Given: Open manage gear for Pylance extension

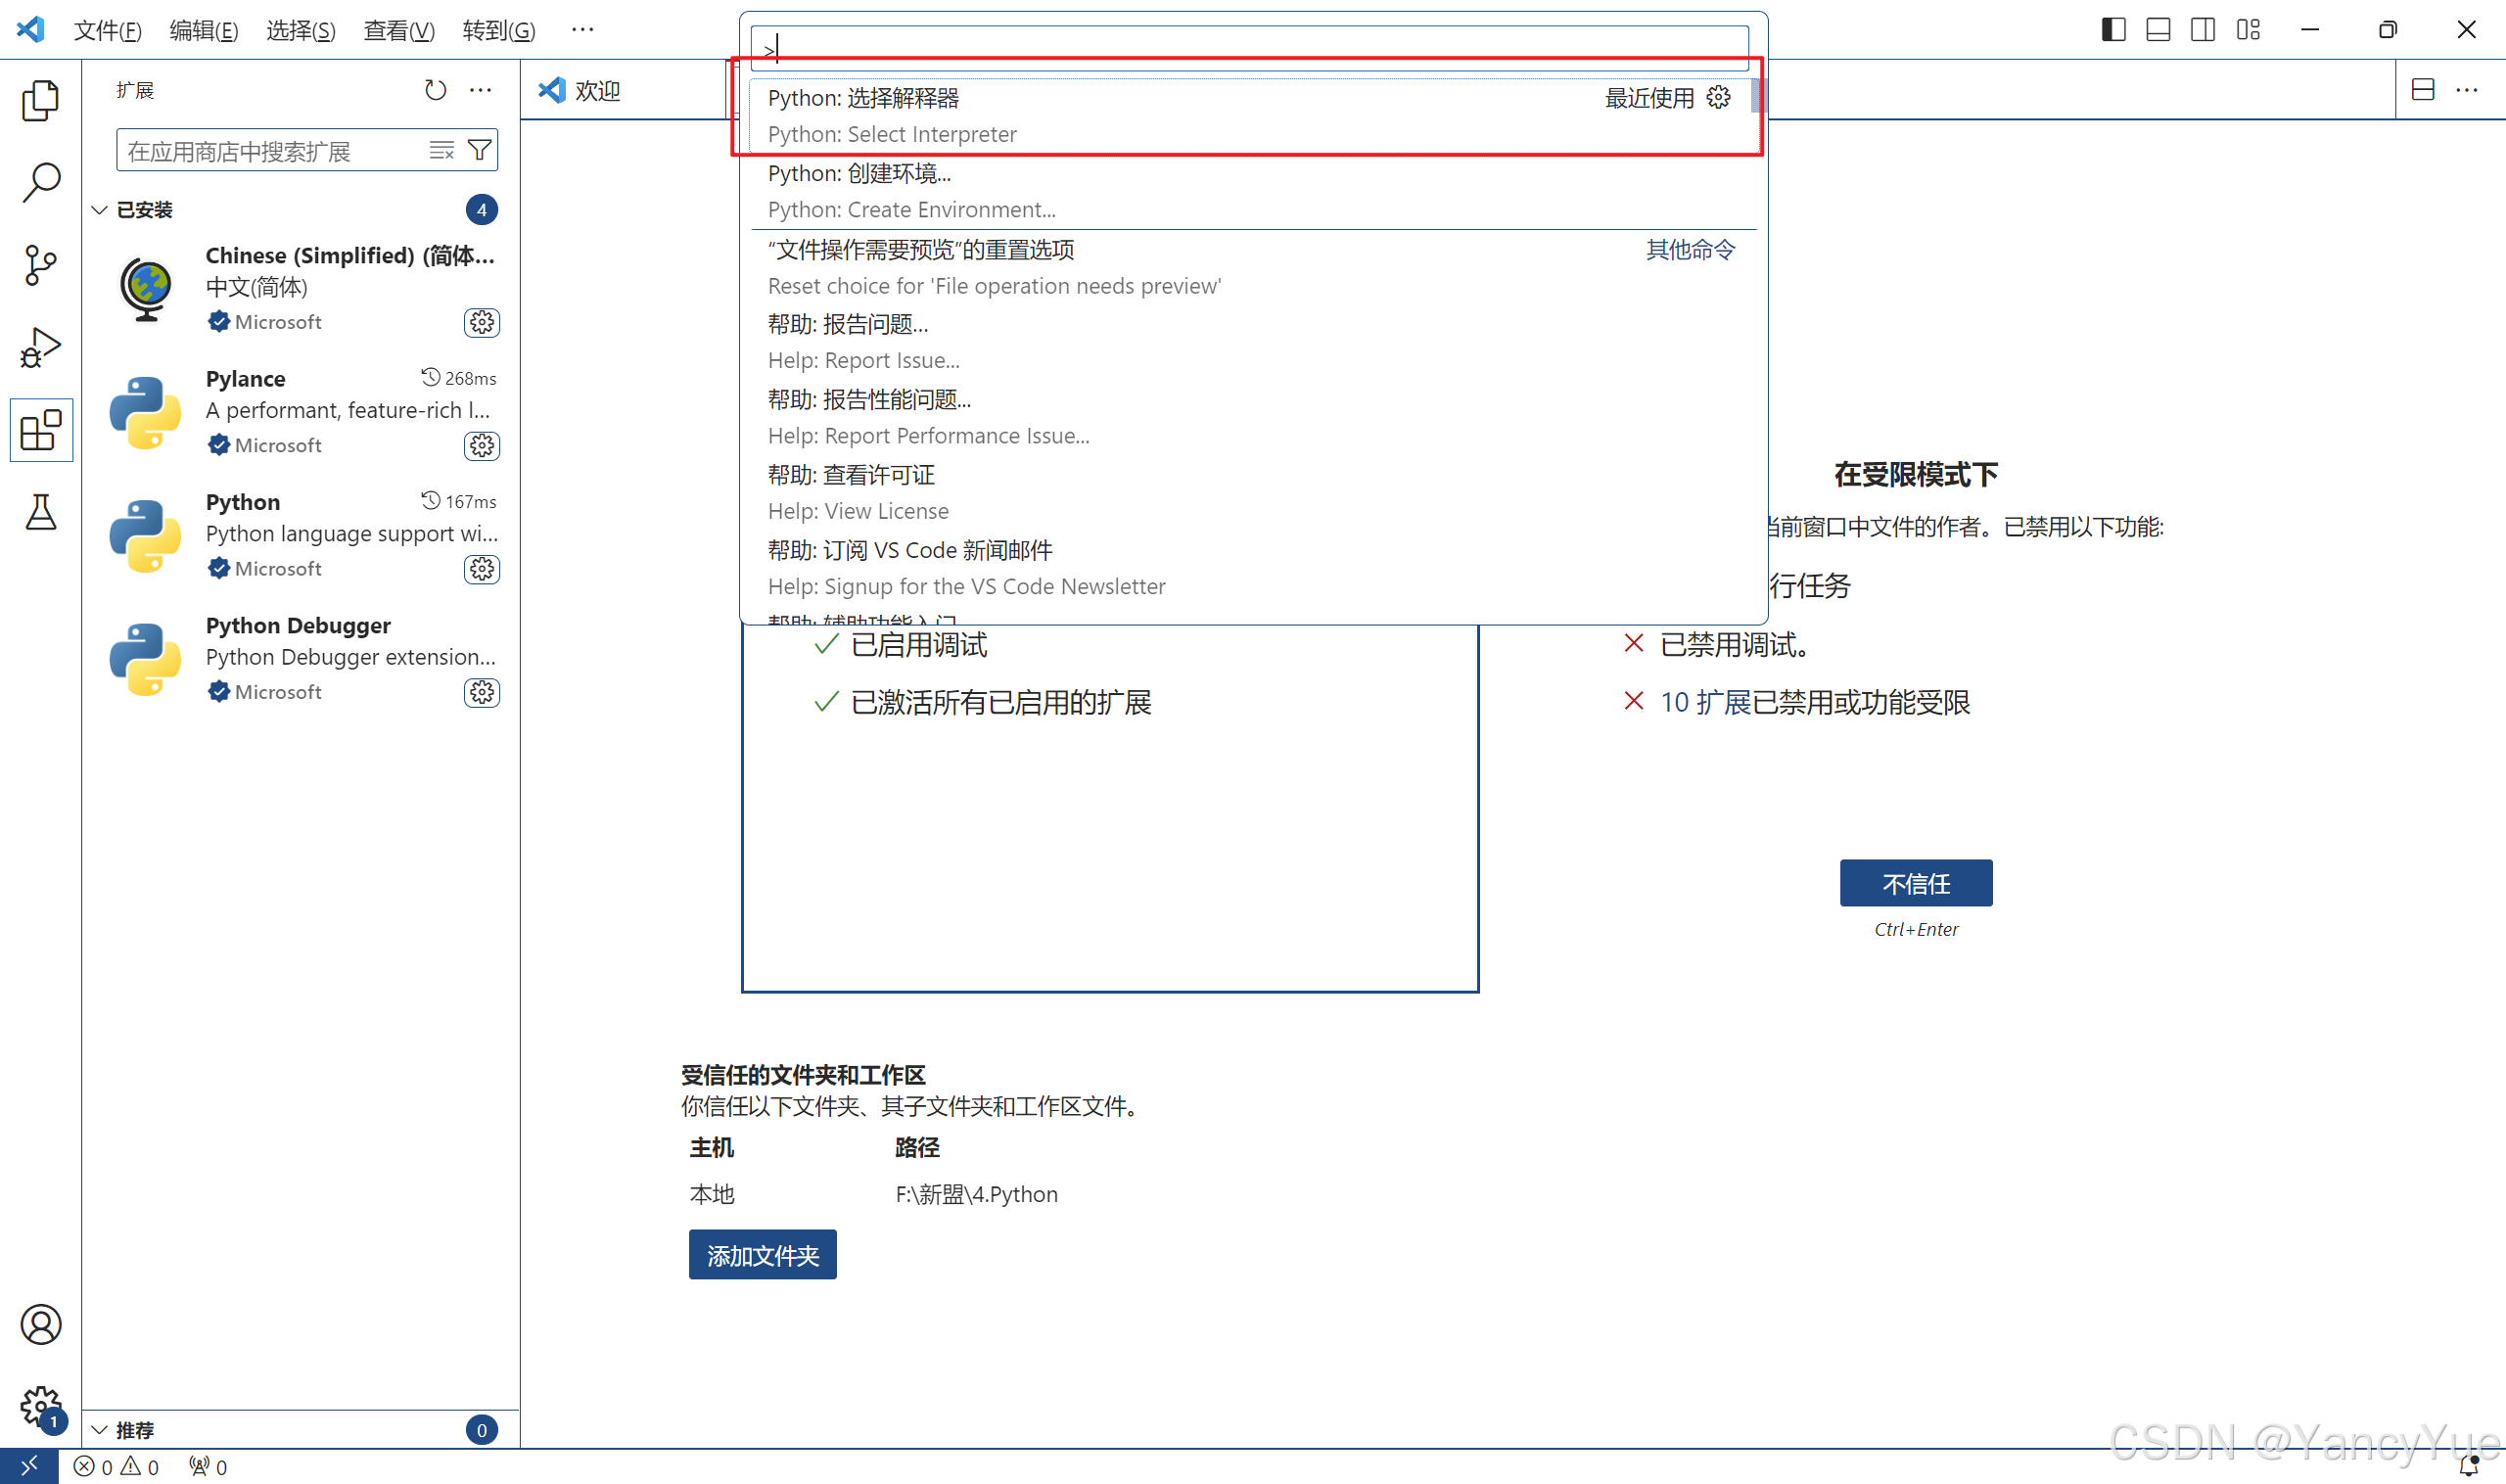Looking at the screenshot, I should (x=482, y=445).
